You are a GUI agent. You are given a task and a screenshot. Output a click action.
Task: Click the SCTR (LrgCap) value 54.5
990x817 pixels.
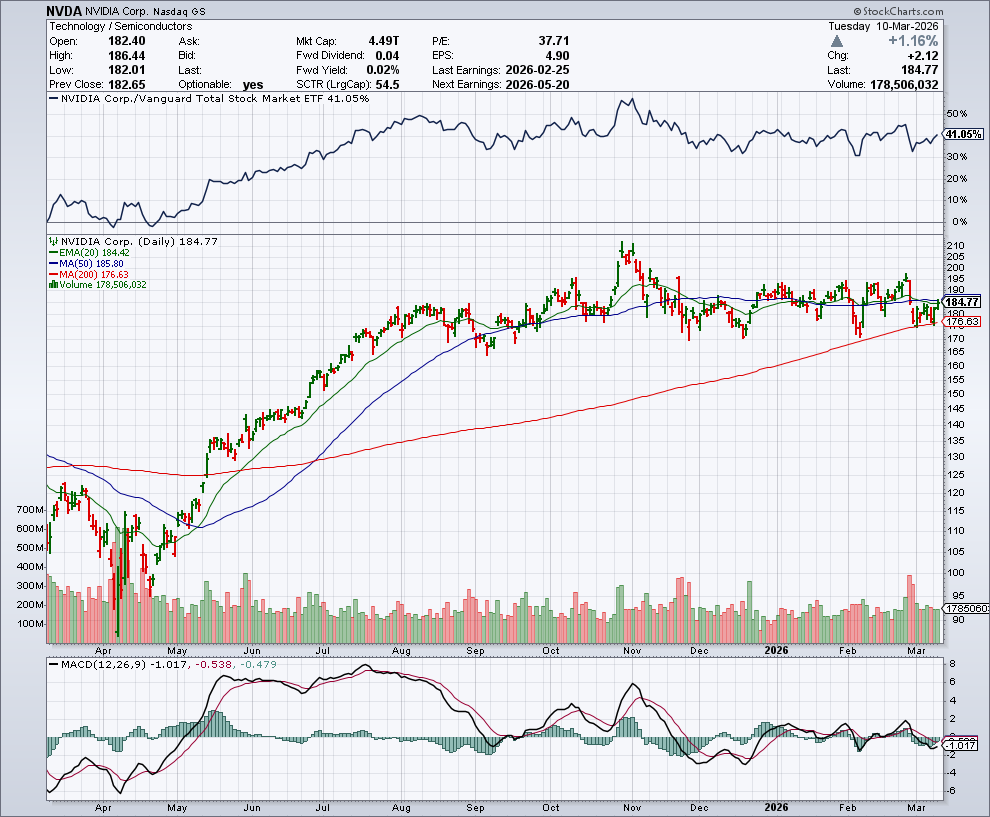point(388,85)
